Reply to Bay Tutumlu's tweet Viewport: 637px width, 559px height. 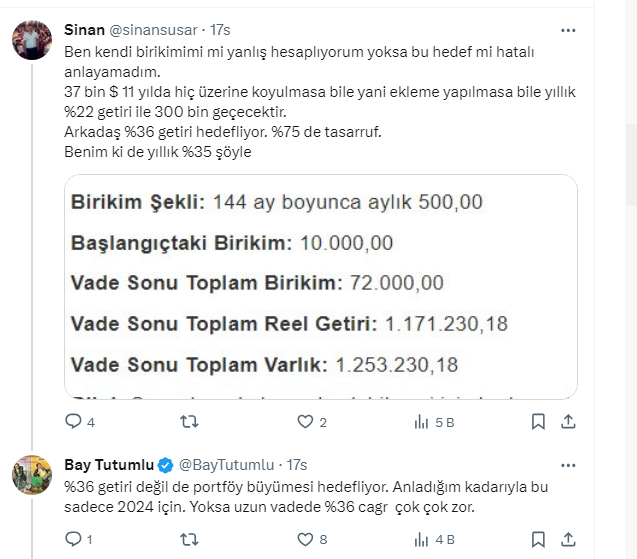pos(74,539)
